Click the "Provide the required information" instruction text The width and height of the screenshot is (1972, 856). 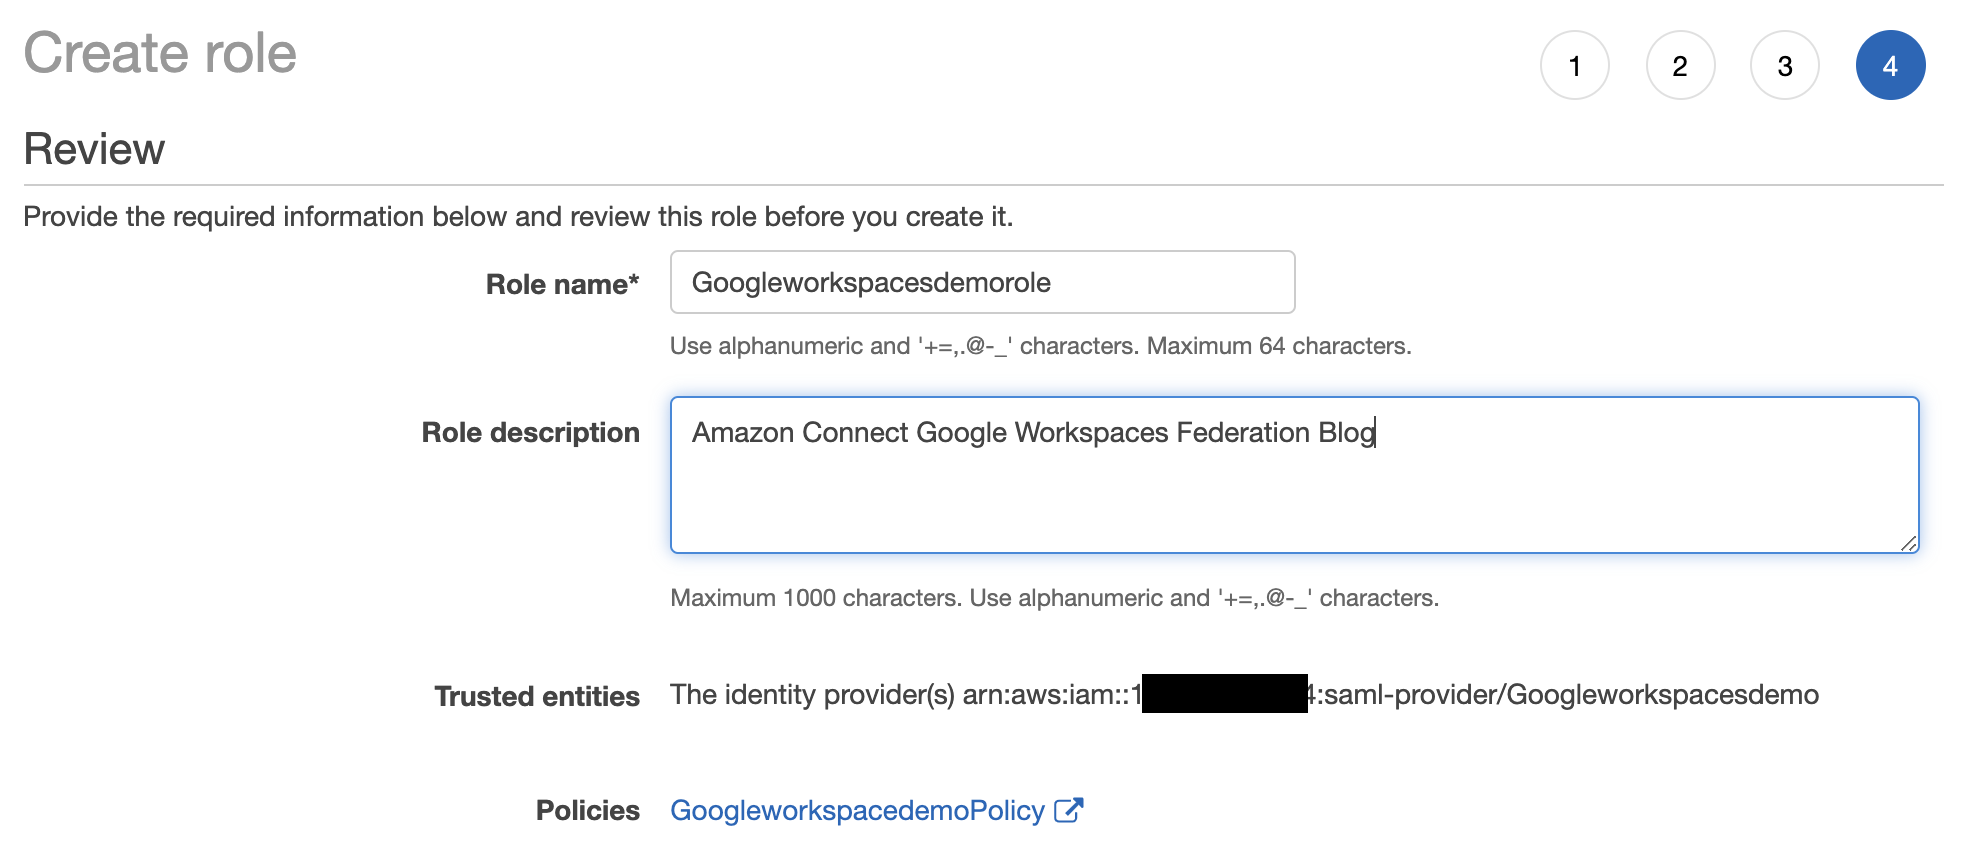pos(518,217)
